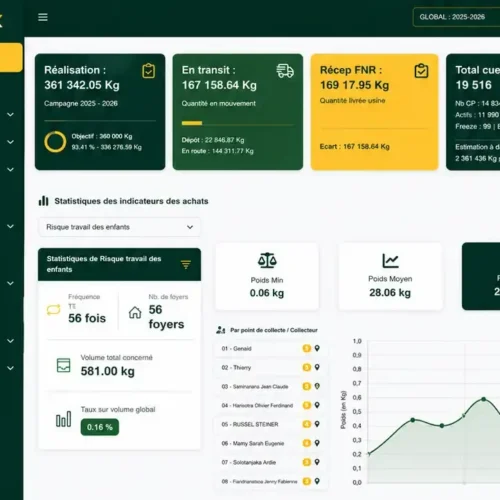Open the Poids Min 0.06 kg card
The height and width of the screenshot is (500, 500).
tap(267, 276)
